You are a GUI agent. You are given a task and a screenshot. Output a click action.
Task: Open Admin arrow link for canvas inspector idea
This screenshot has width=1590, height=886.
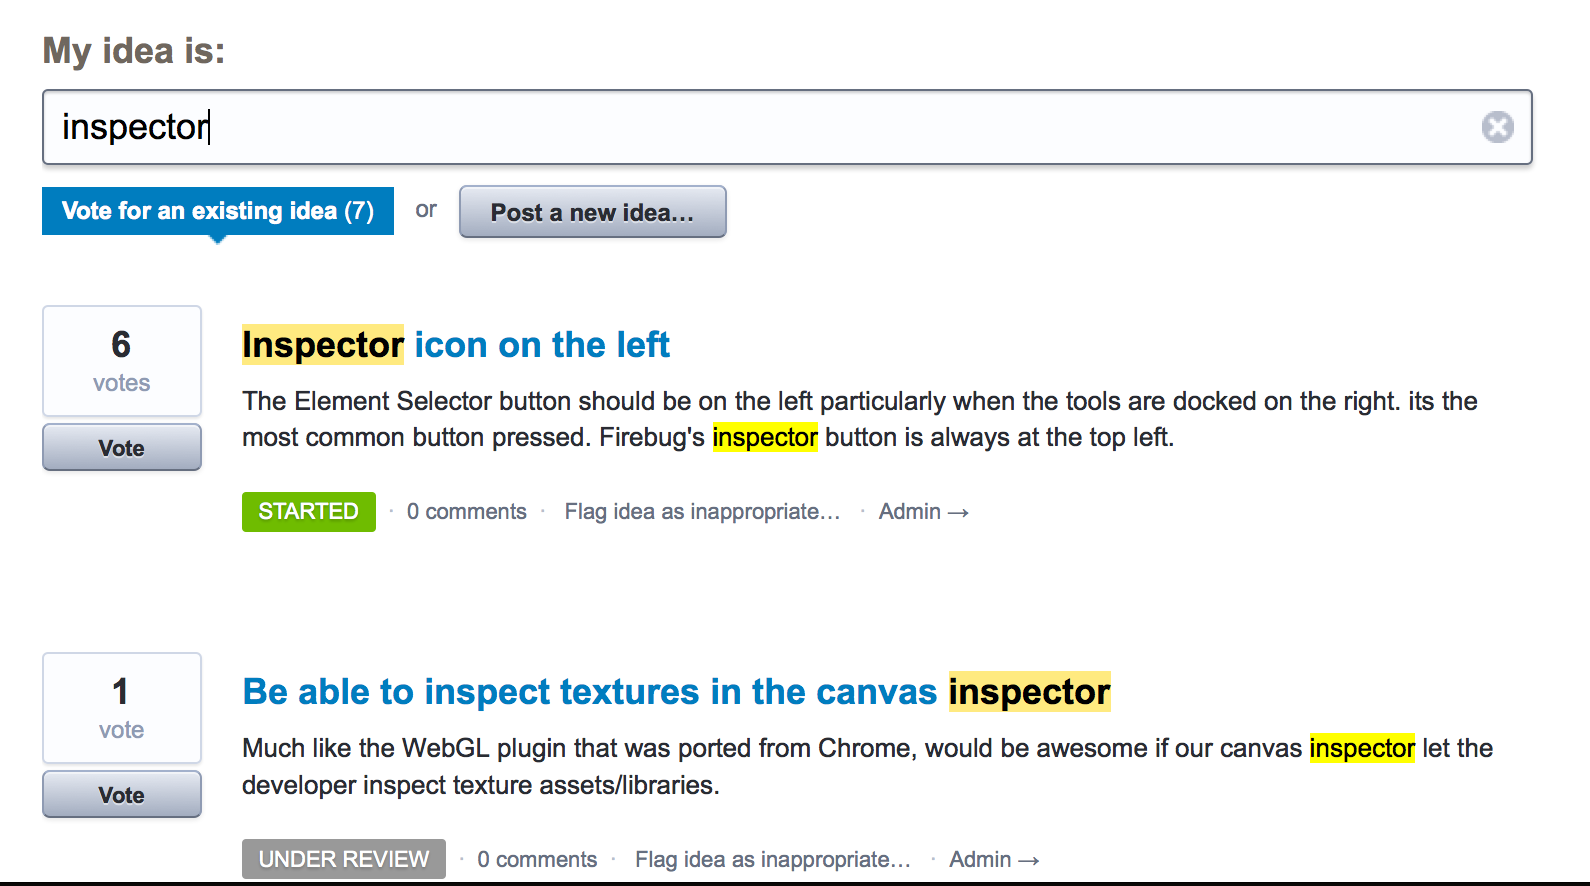994,860
